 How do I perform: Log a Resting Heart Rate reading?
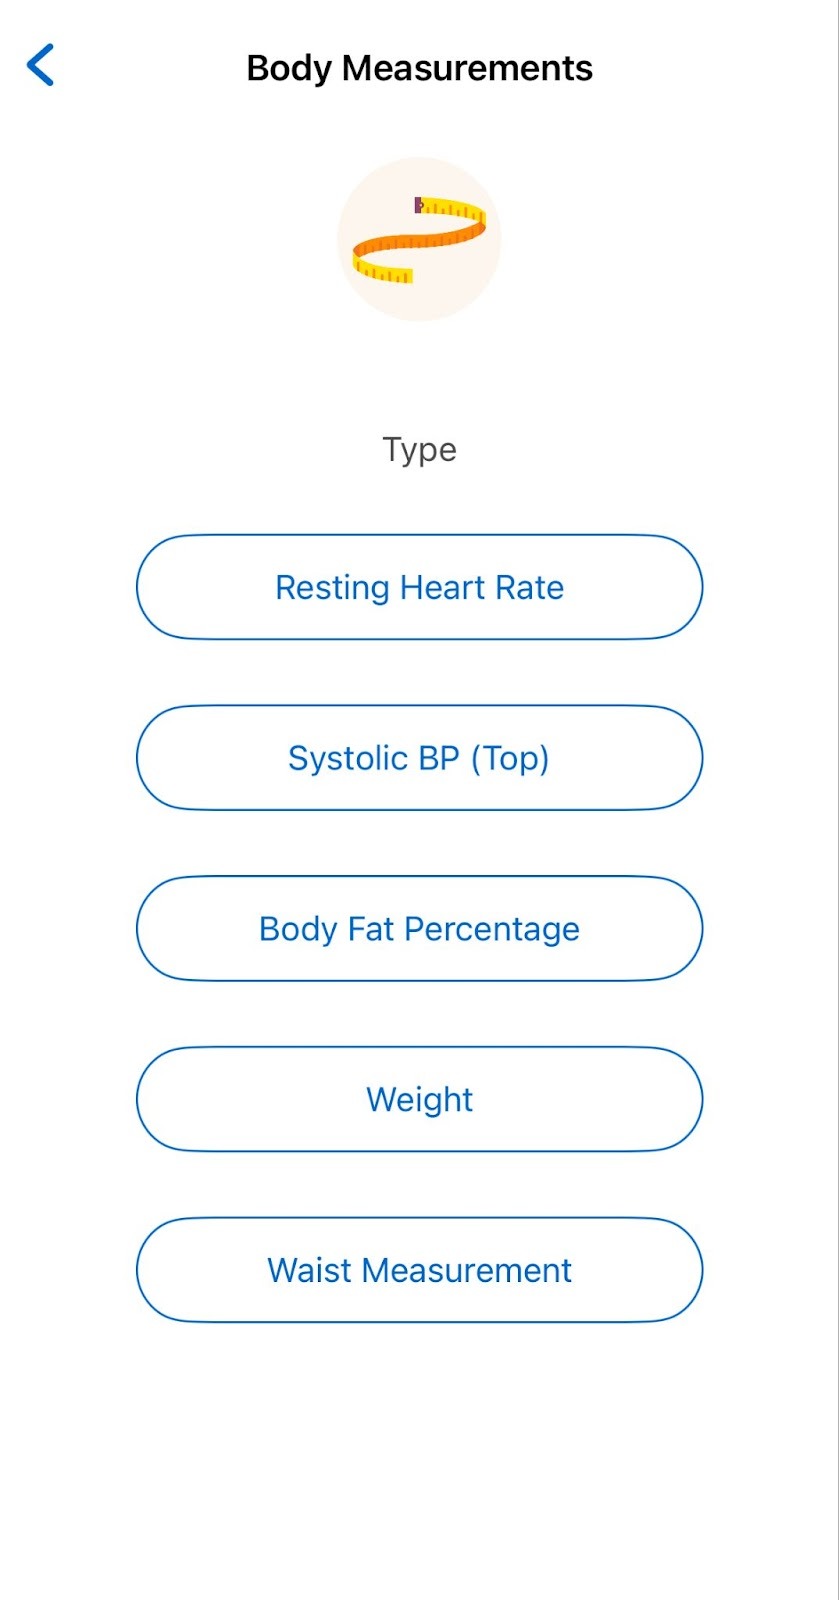coord(419,587)
